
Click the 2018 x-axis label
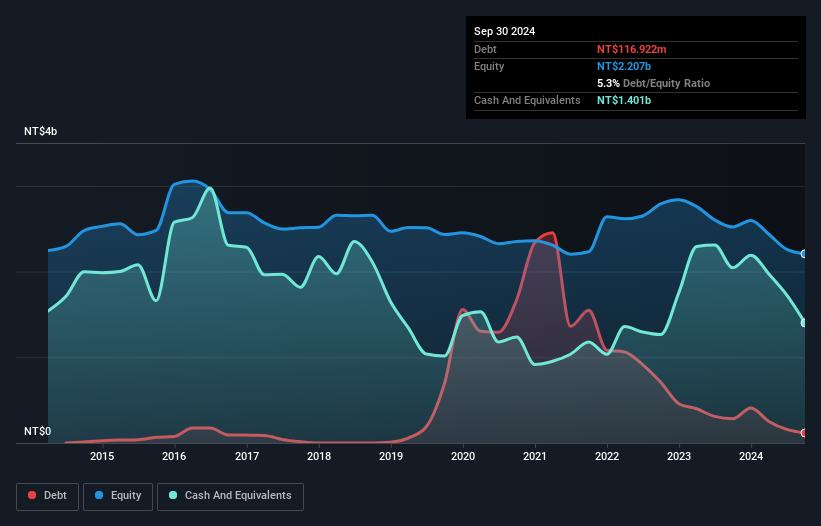(319, 456)
